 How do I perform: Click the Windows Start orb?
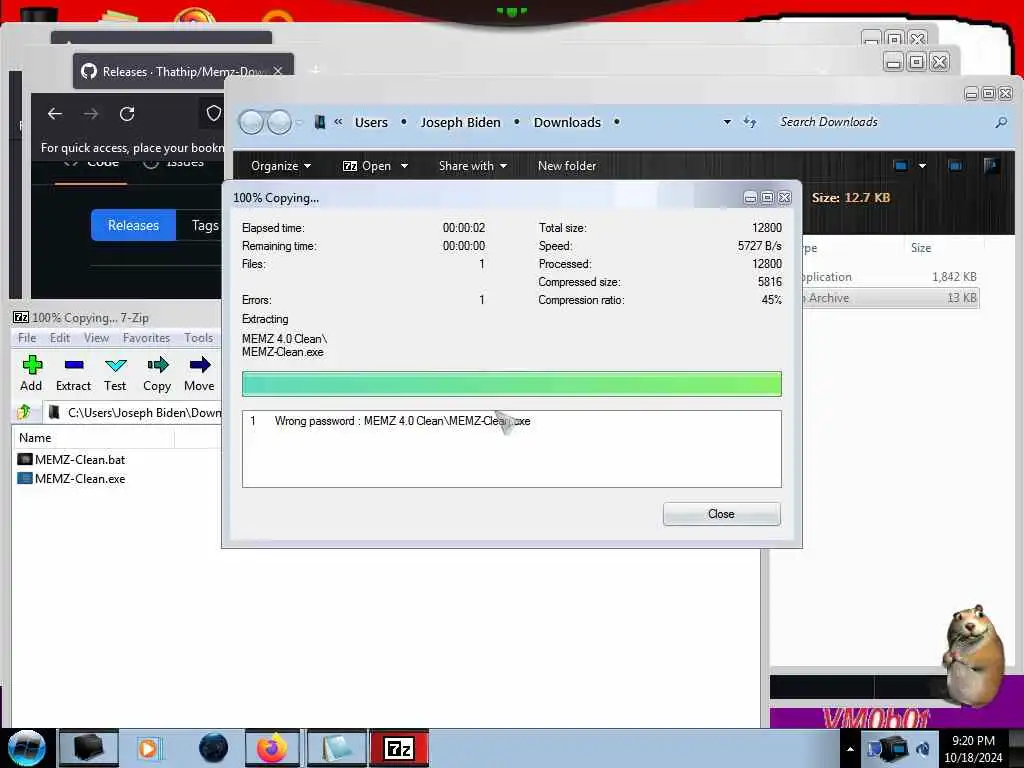point(27,748)
